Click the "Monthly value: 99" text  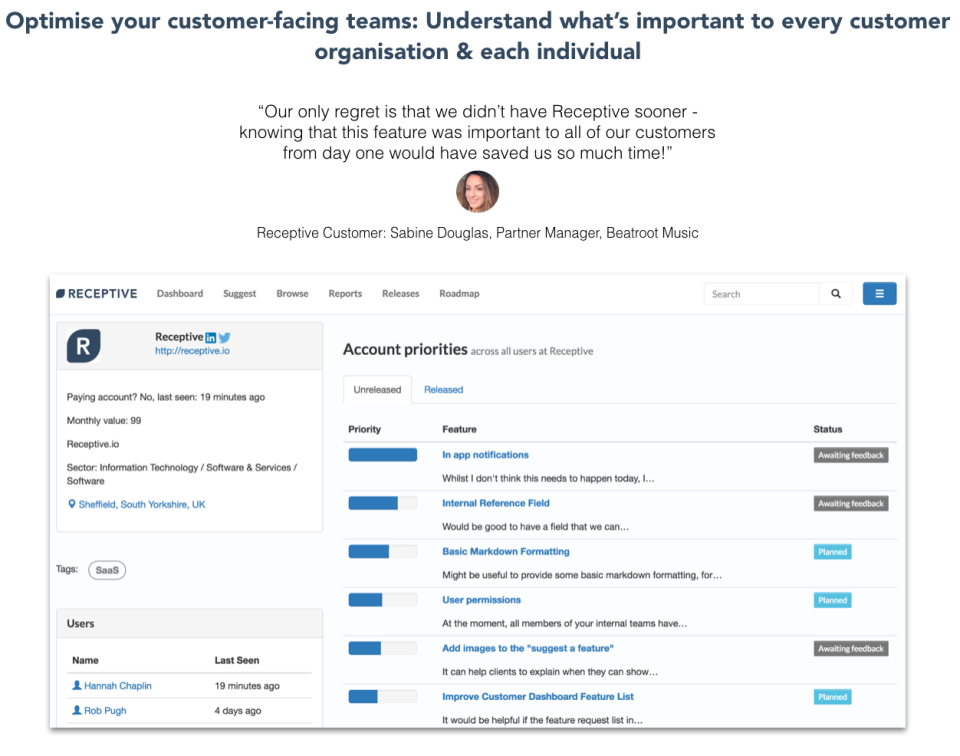point(104,421)
